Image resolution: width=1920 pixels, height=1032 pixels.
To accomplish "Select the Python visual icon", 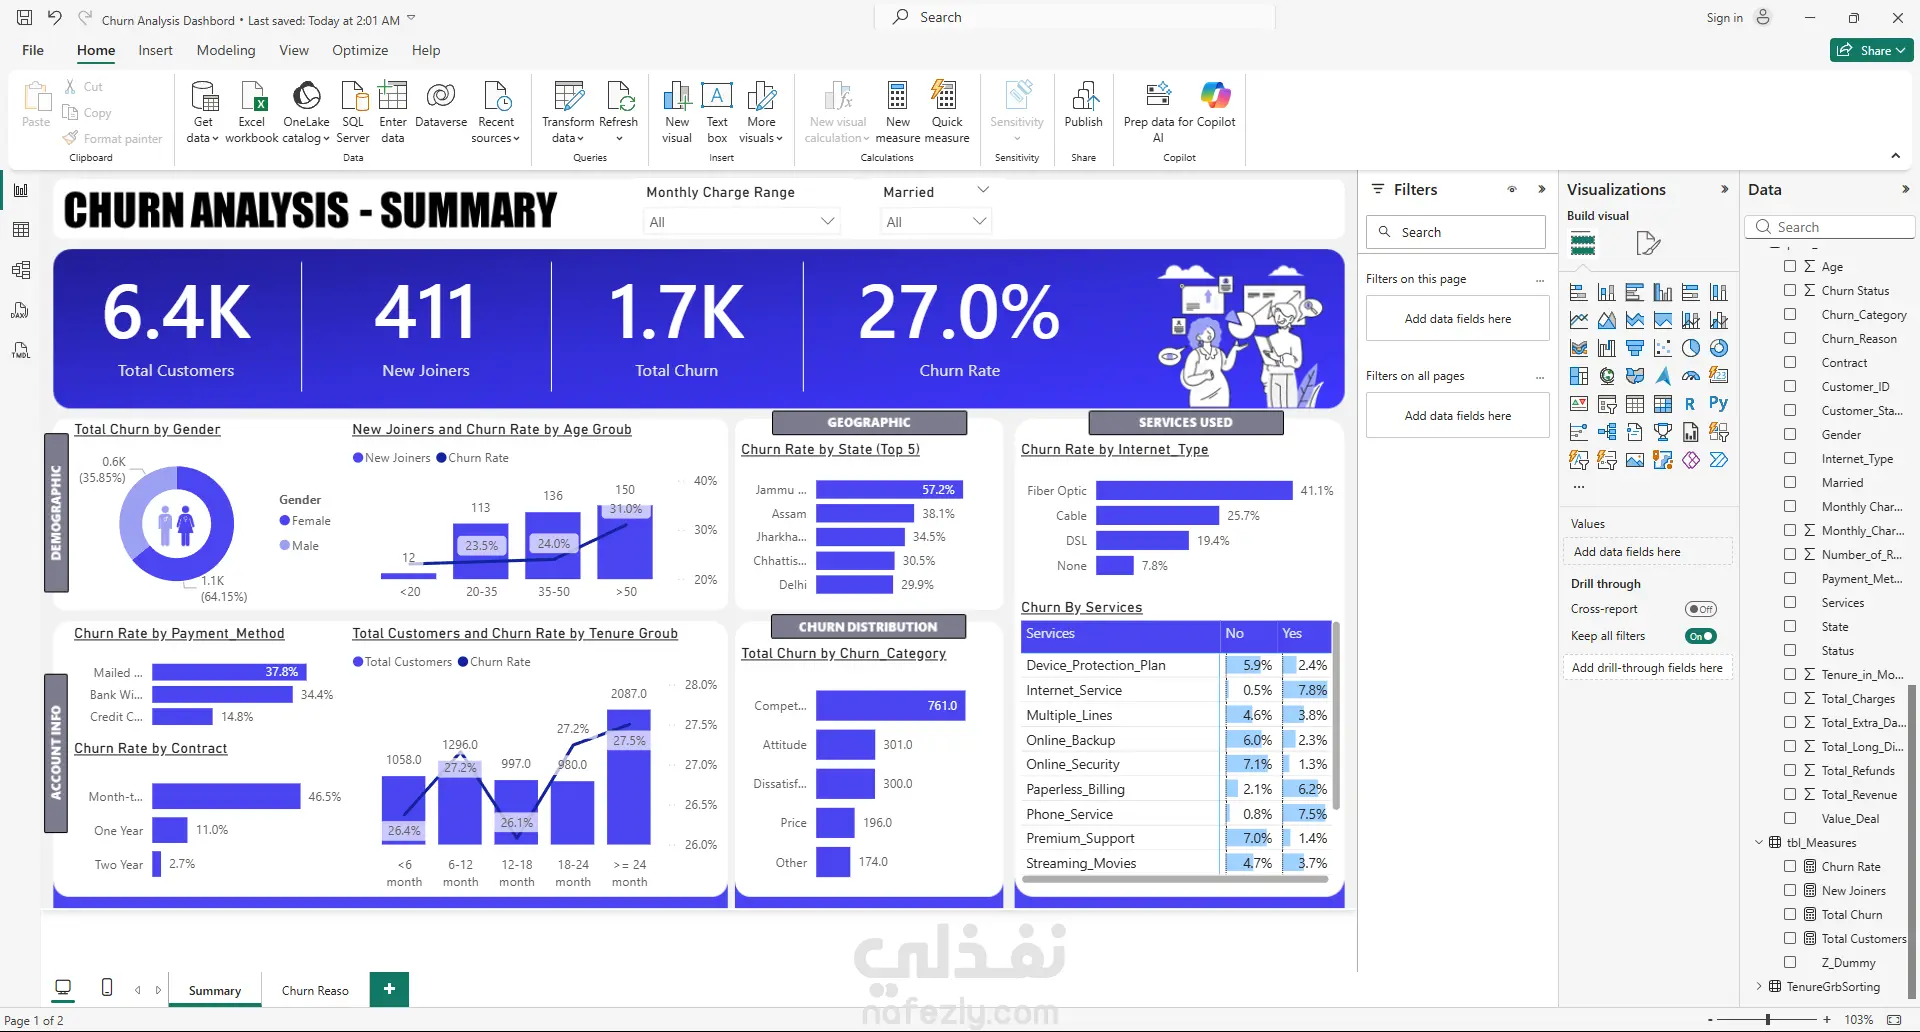I will (1718, 403).
